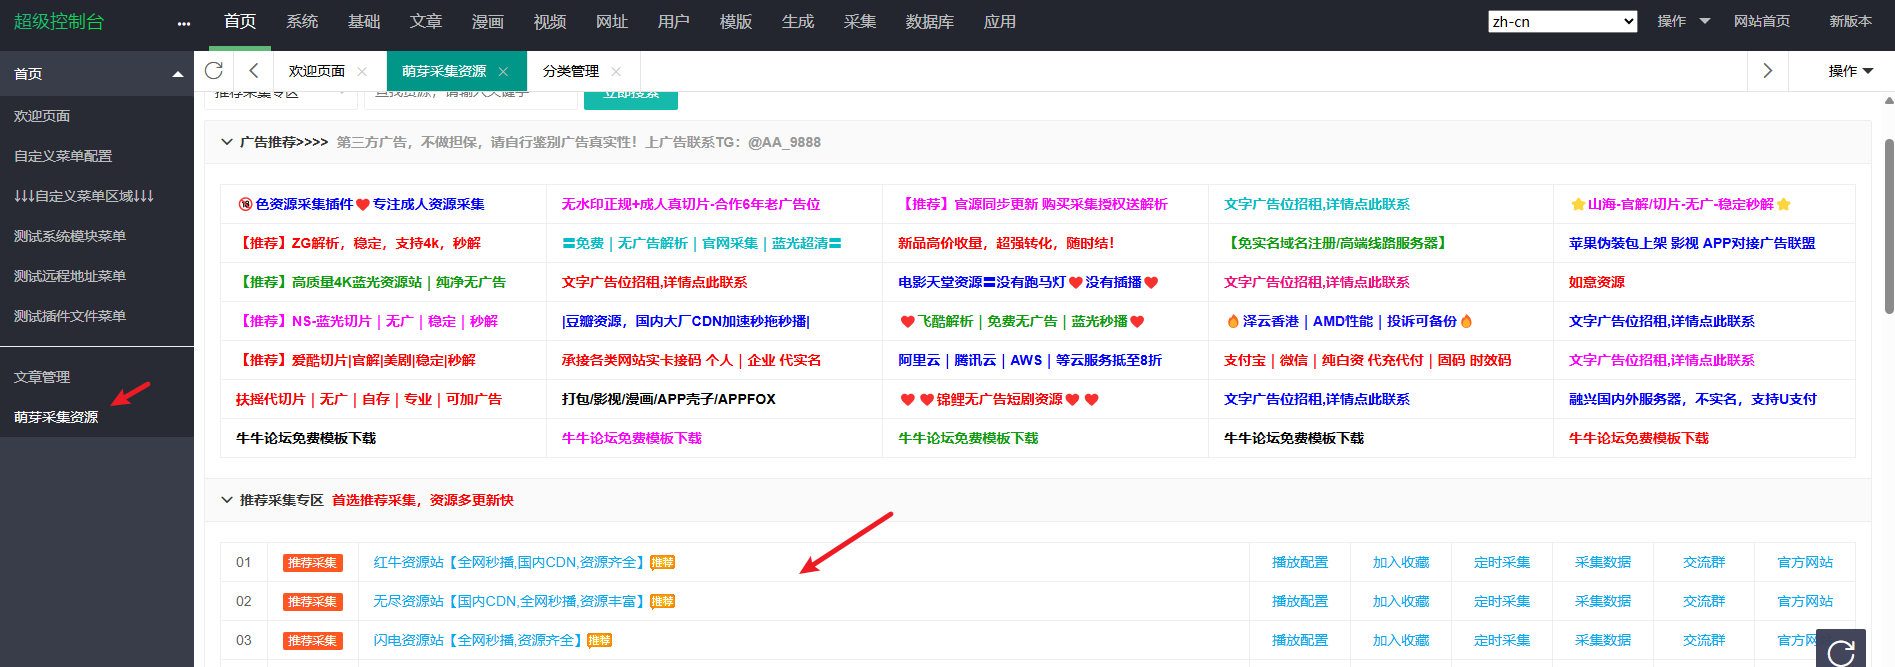This screenshot has height=667, width=1895.
Task: Close the 分类管理 tab
Action: coord(616,72)
